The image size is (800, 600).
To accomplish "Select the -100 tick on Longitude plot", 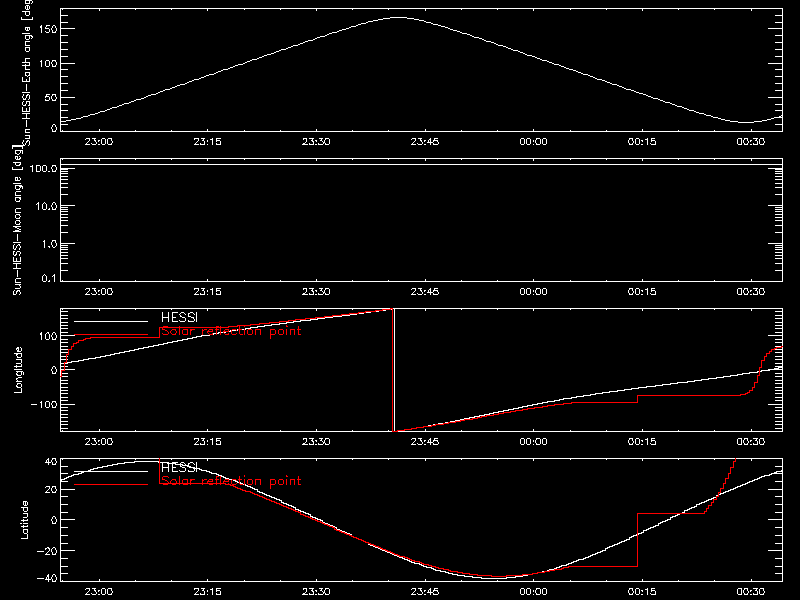I will [x=44, y=404].
